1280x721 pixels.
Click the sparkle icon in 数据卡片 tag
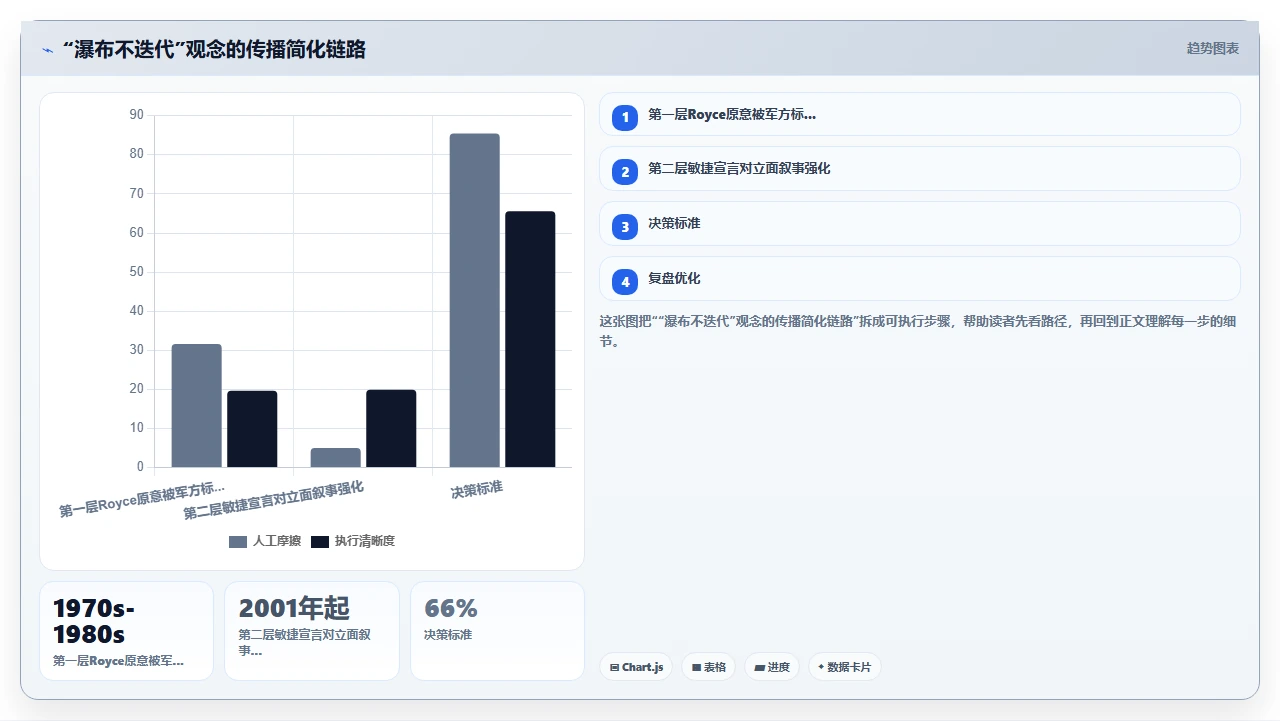[821, 667]
